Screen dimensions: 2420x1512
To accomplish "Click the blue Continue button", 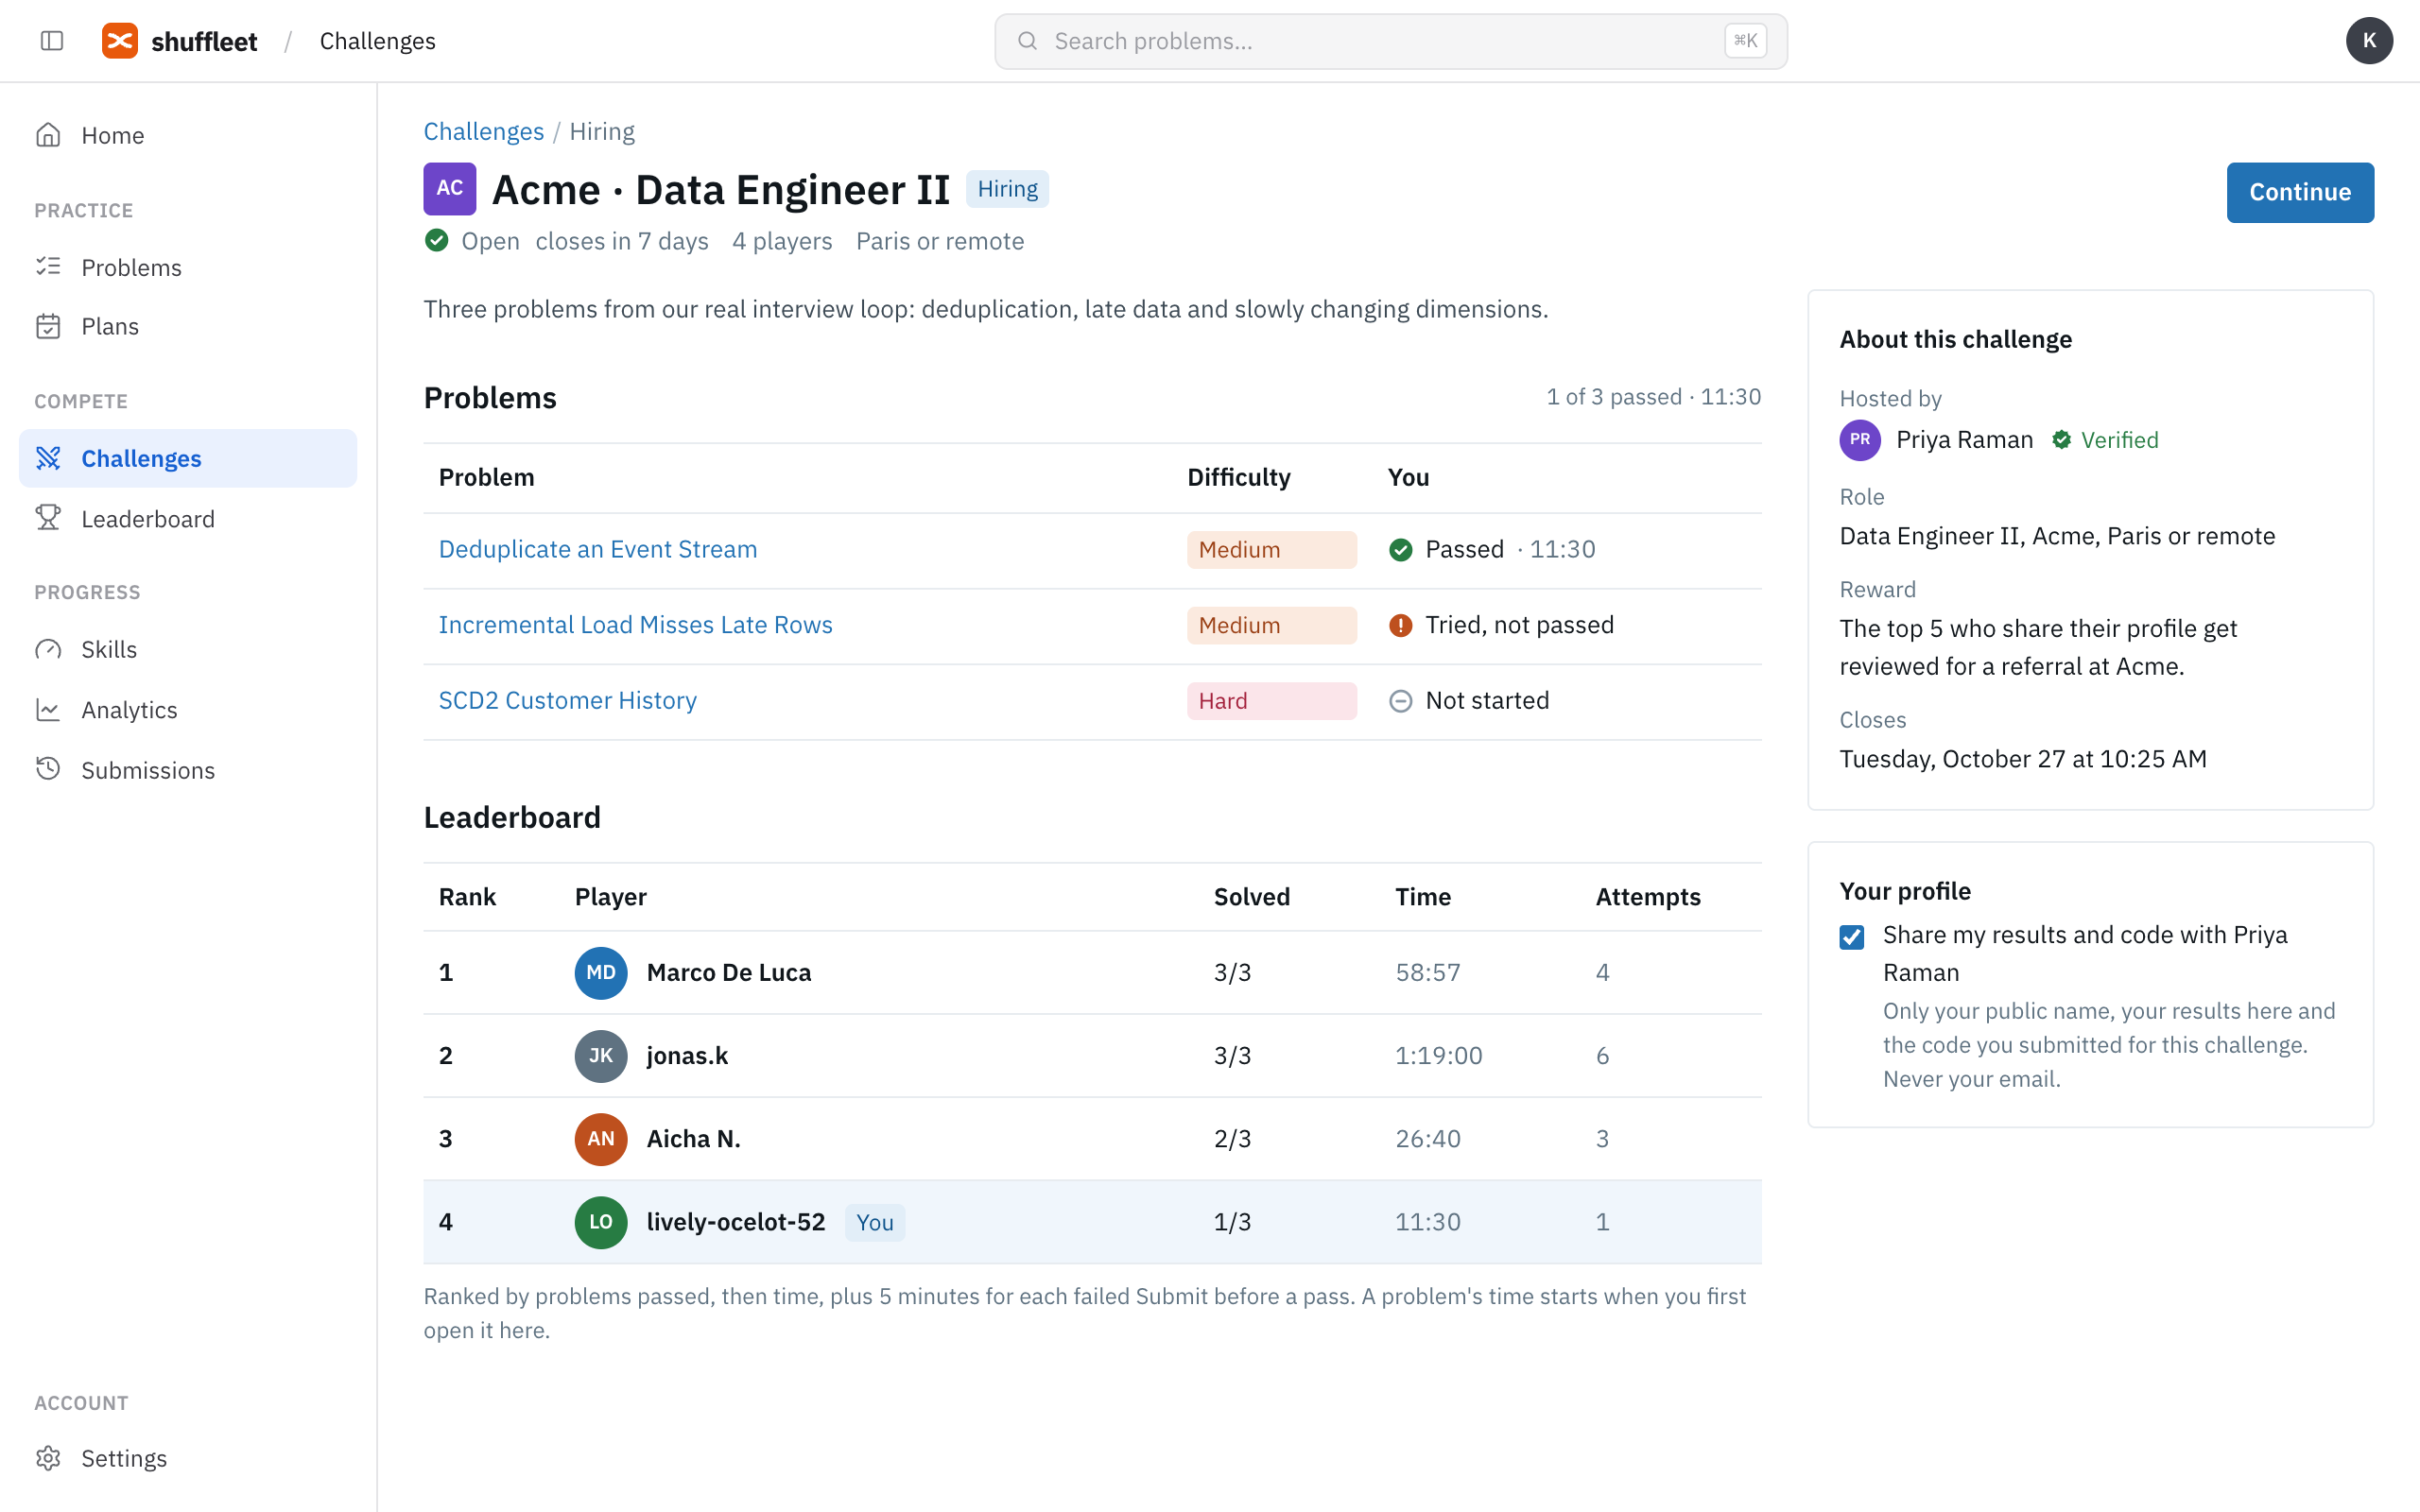I will [x=2300, y=192].
